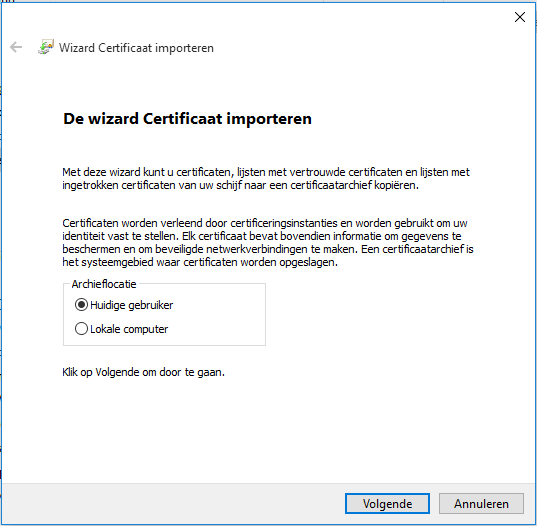This screenshot has width=537, height=526.
Task: Click the paragraph starting 'Met deze wizard'
Action: pos(266,178)
